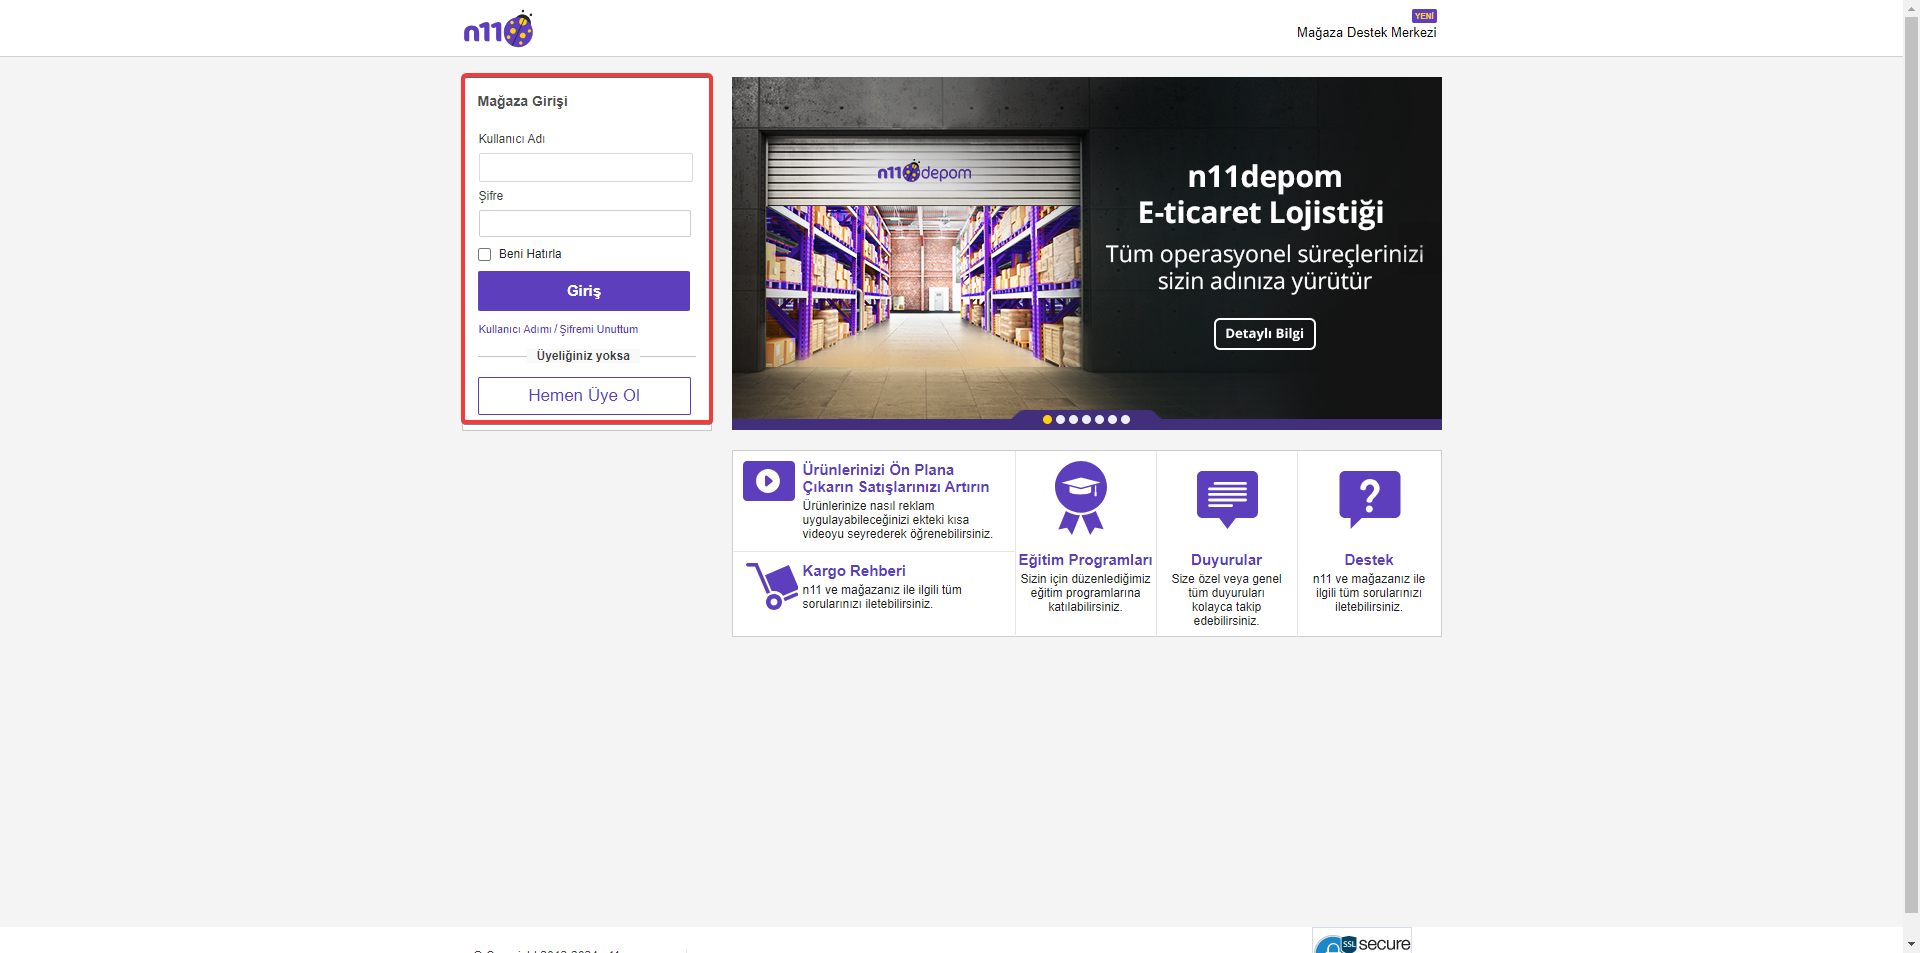The image size is (1920, 953).
Task: Open the play video icon
Action: click(x=768, y=481)
